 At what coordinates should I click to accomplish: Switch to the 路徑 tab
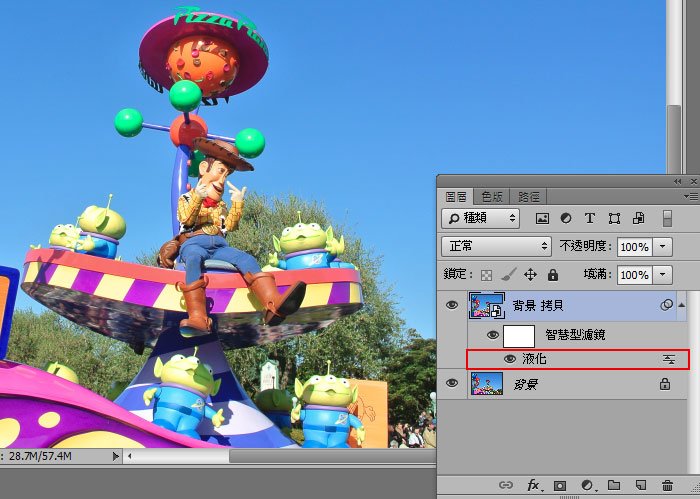pos(529,197)
